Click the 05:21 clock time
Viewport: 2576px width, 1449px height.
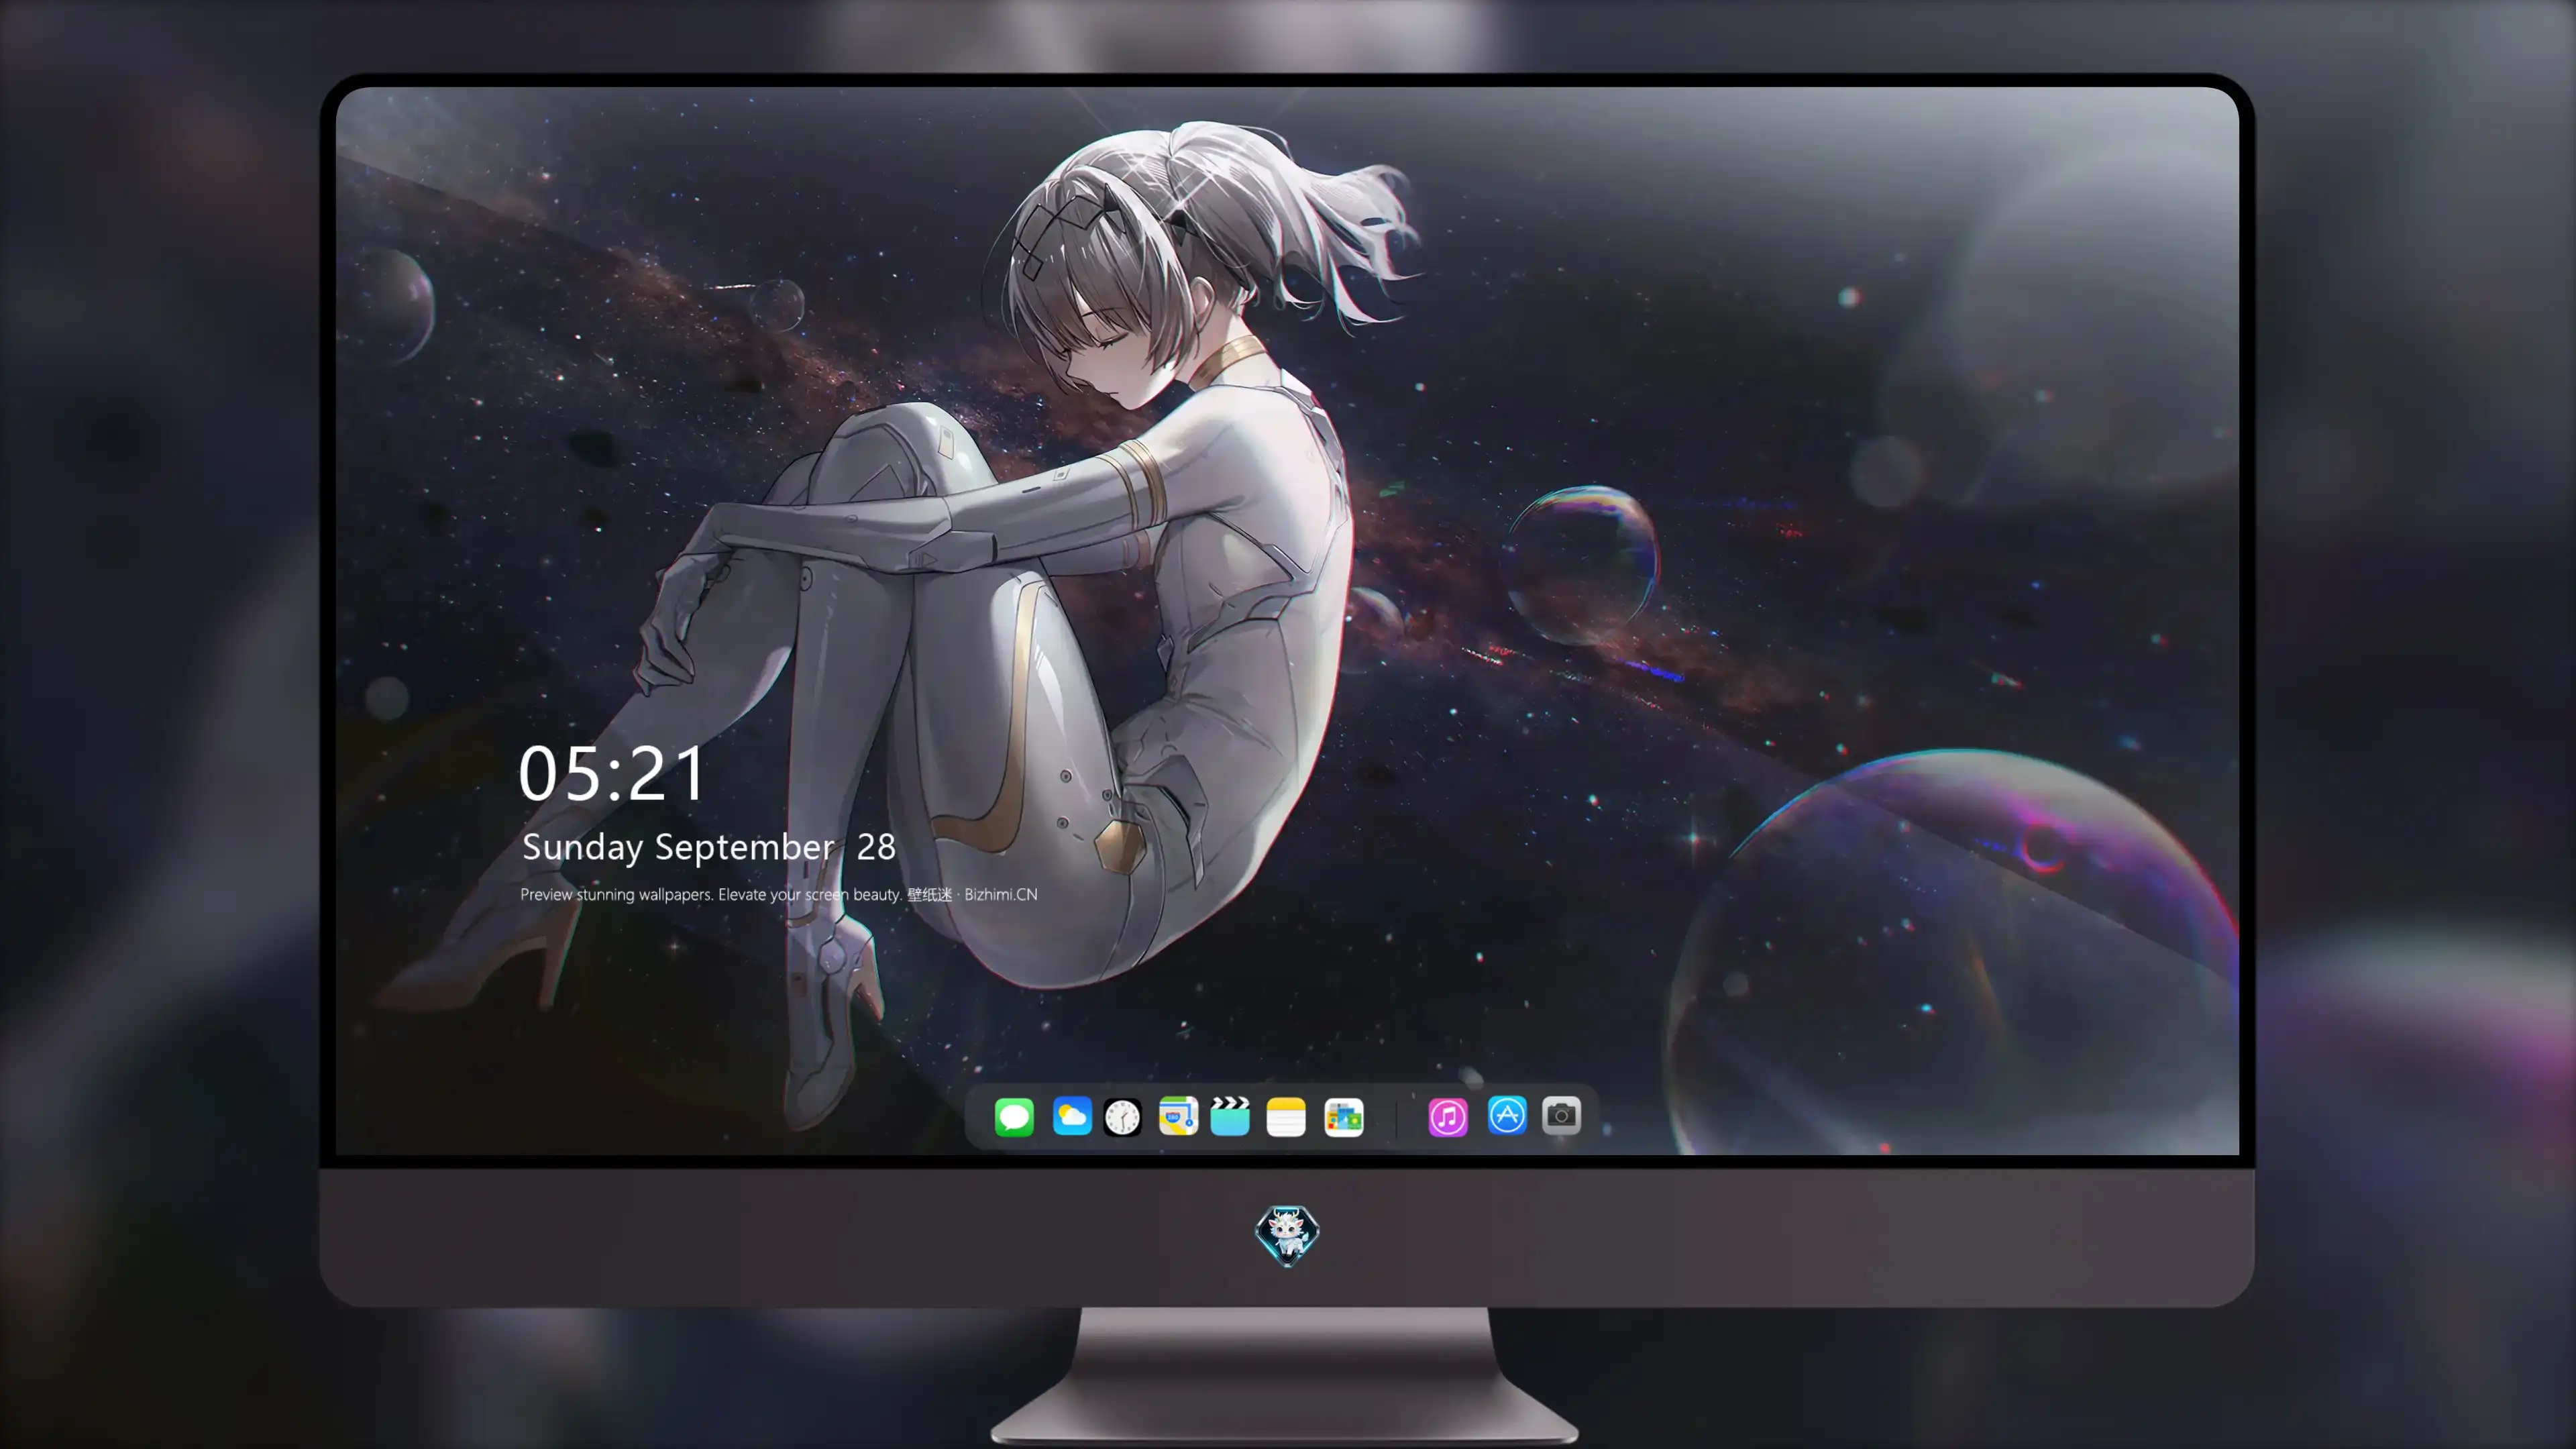612,773
